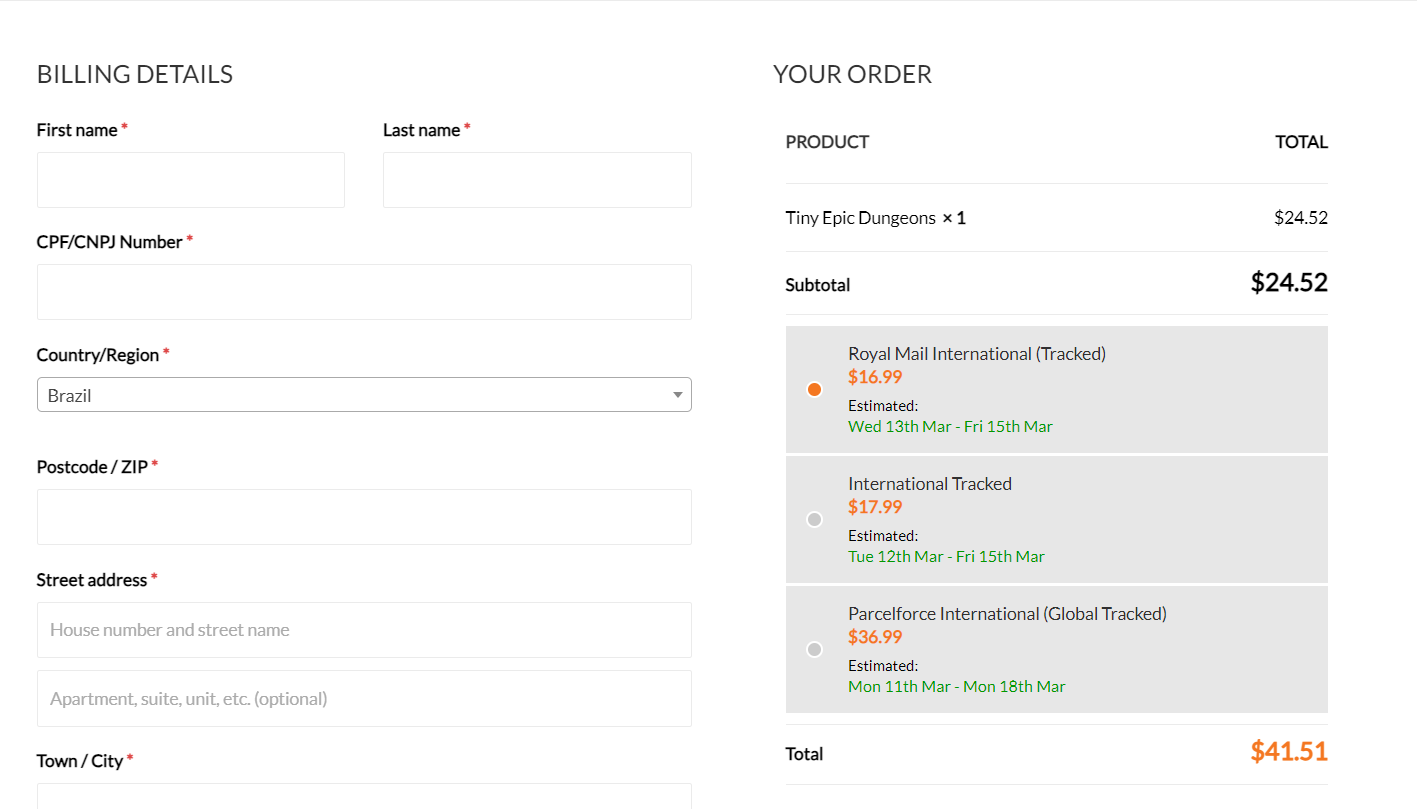Click the First name field label
Viewport: 1417px width, 809px height.
point(77,130)
